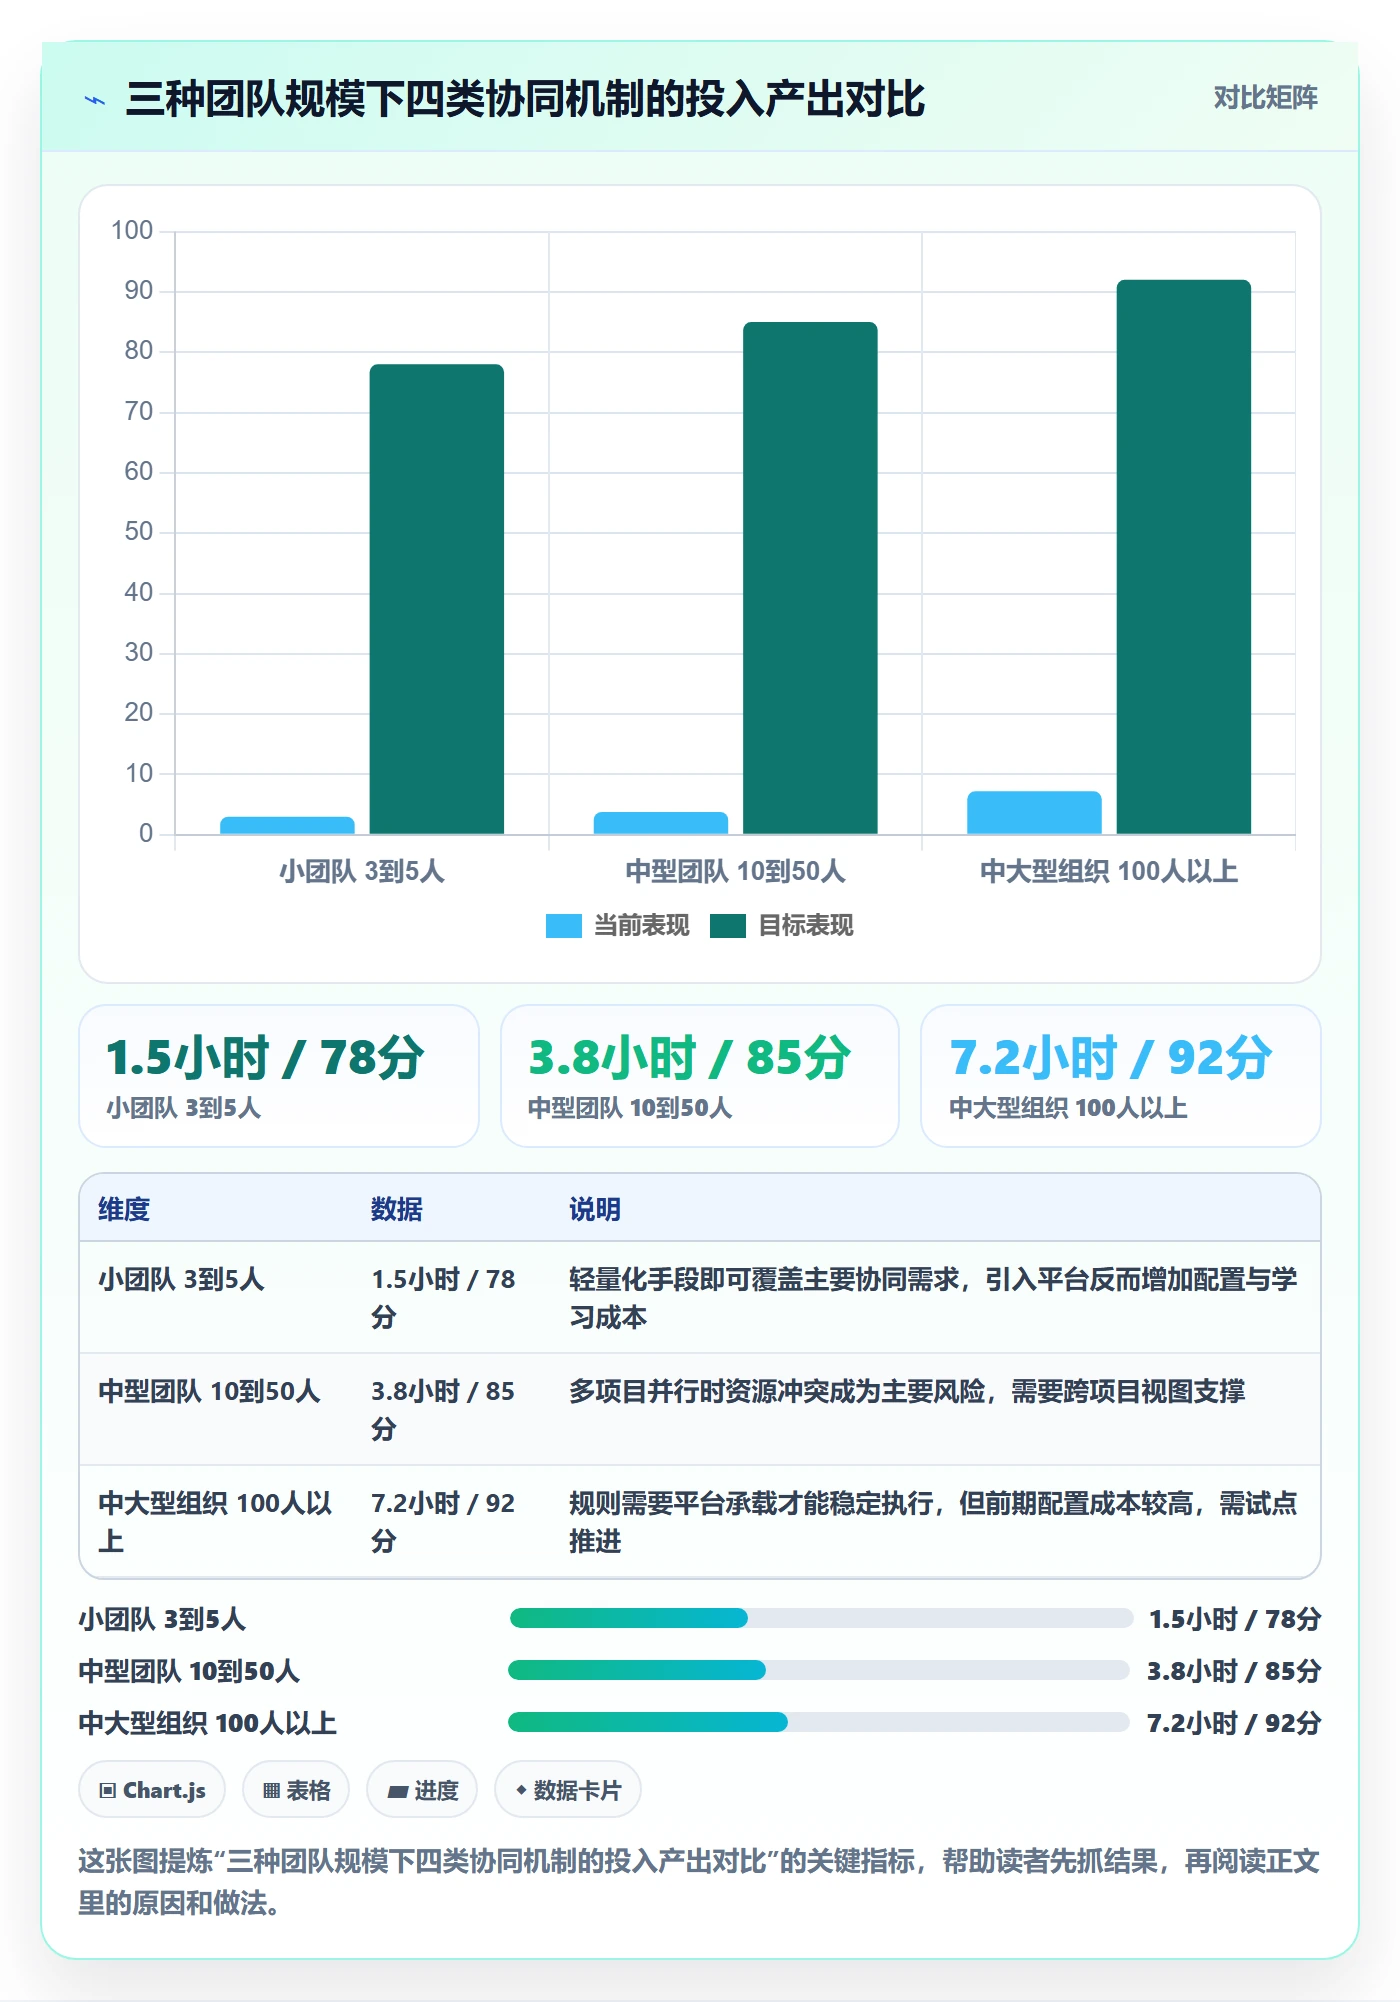Click the 说明 column header
Image resolution: width=1400 pixels, height=2002 pixels.
pos(595,1209)
